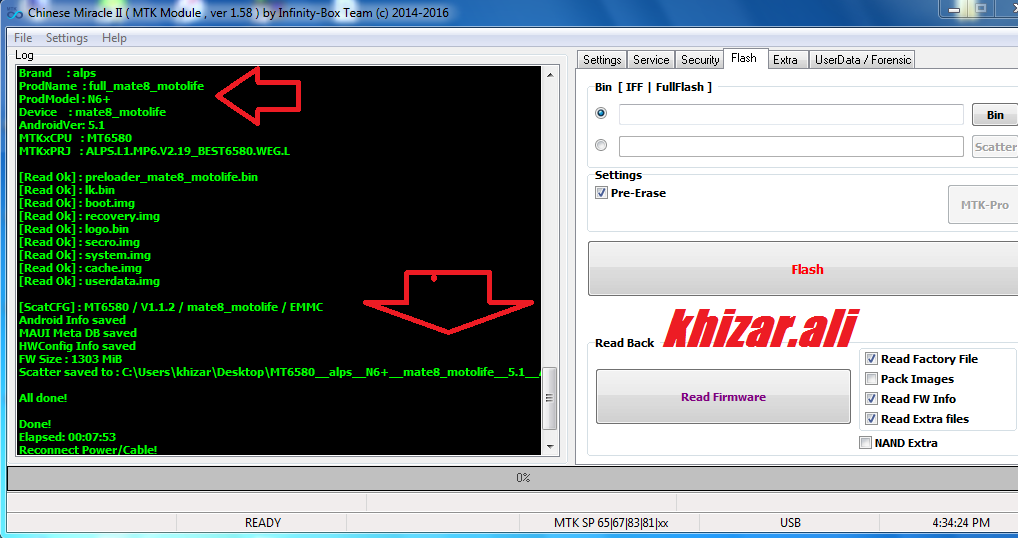Click the 'Reconnect Power/Cable!' log line
This screenshot has height=538, width=1018.
click(x=88, y=450)
